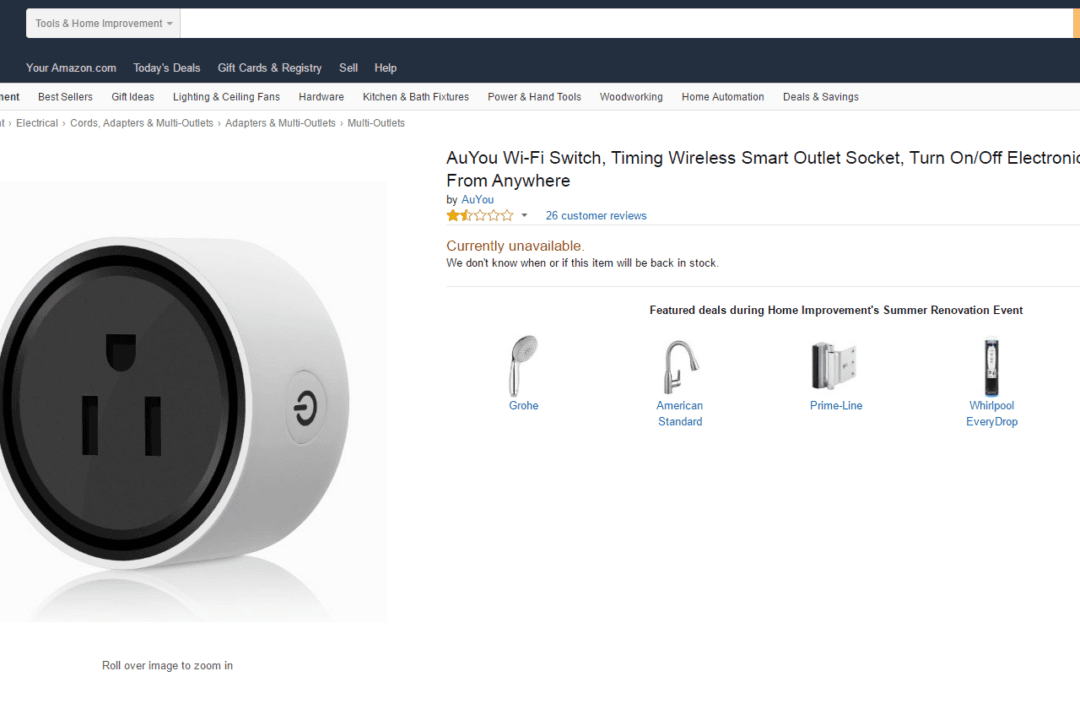View the 26 customer reviews
Image resolution: width=1080 pixels, height=720 pixels.
(595, 215)
